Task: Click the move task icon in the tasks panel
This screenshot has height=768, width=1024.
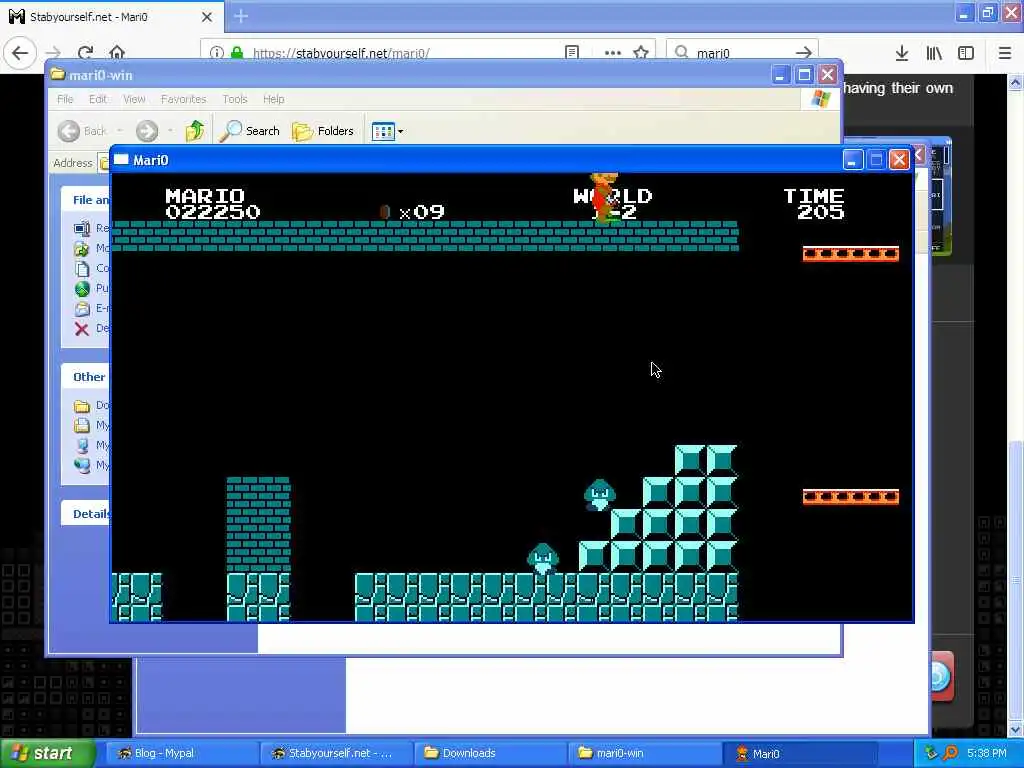Action: (82, 248)
